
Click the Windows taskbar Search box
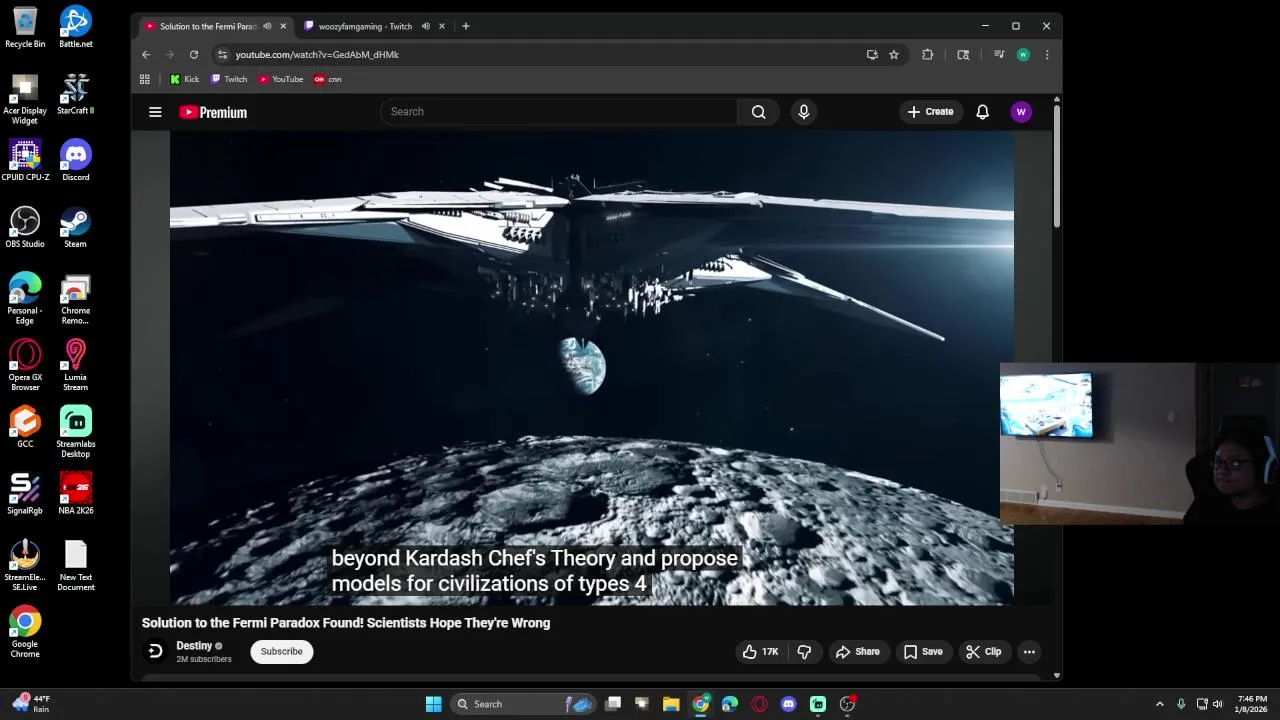(x=525, y=704)
